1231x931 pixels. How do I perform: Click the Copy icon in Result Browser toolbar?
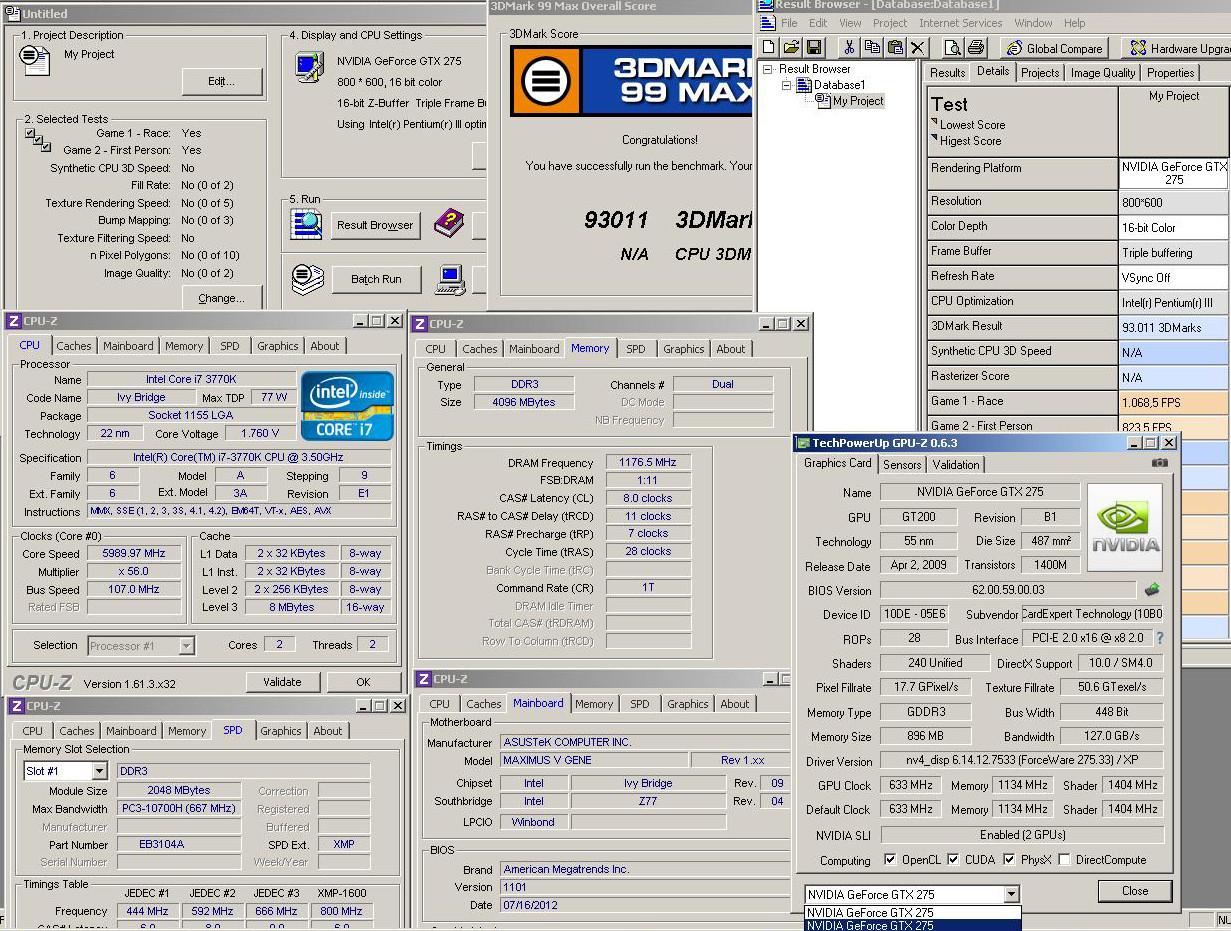(x=872, y=47)
